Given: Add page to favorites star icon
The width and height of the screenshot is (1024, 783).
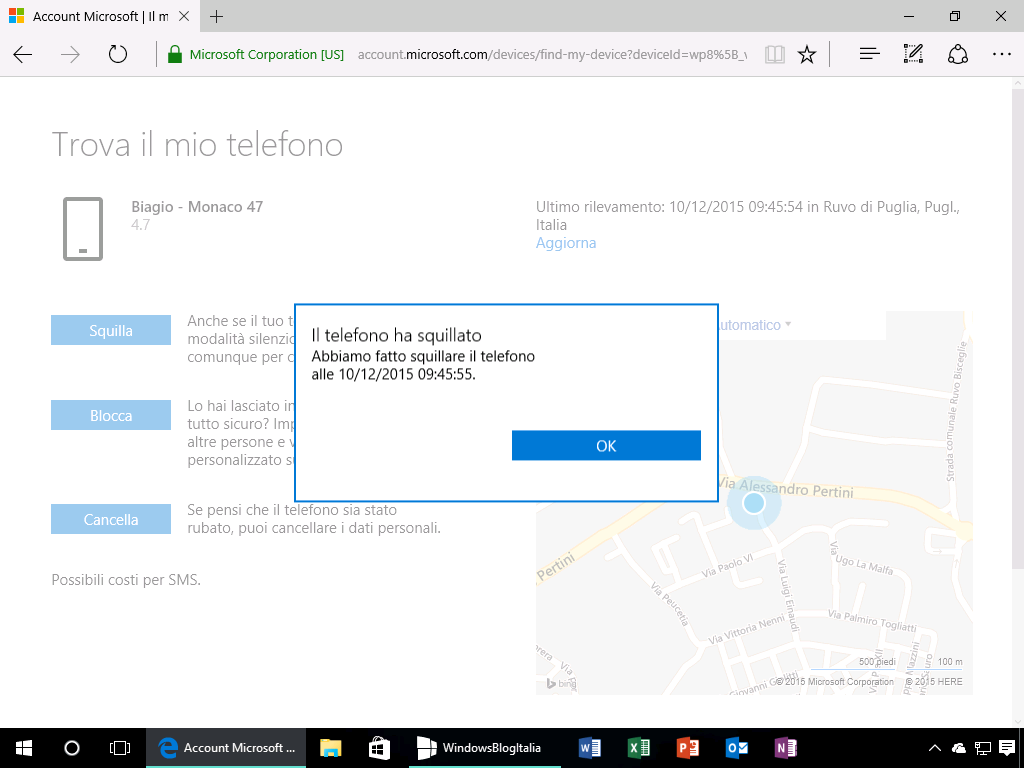Looking at the screenshot, I should point(807,54).
